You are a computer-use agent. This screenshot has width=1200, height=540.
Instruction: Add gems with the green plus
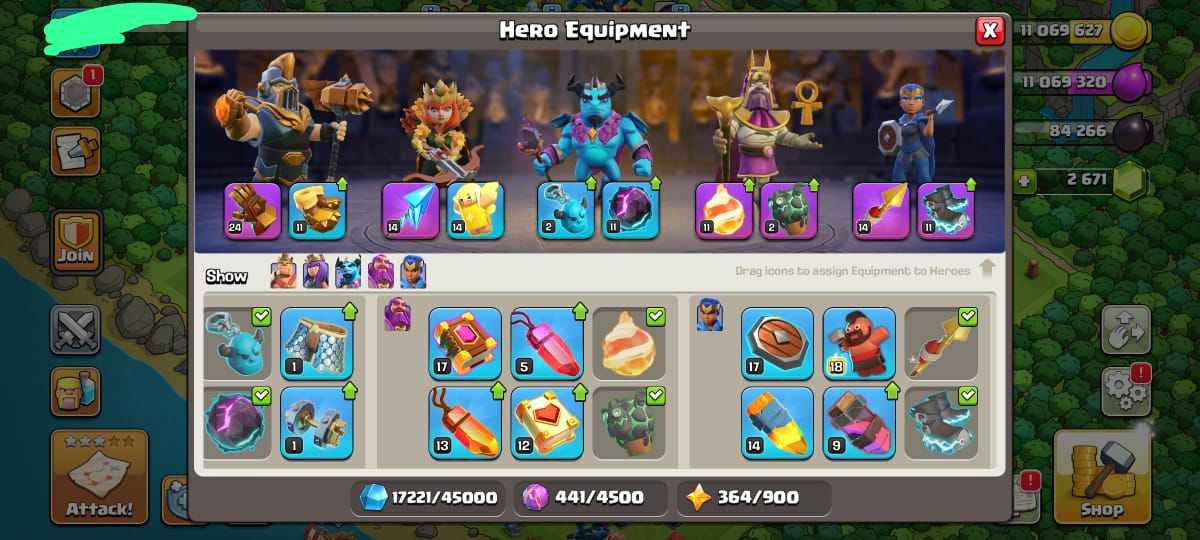[1023, 181]
